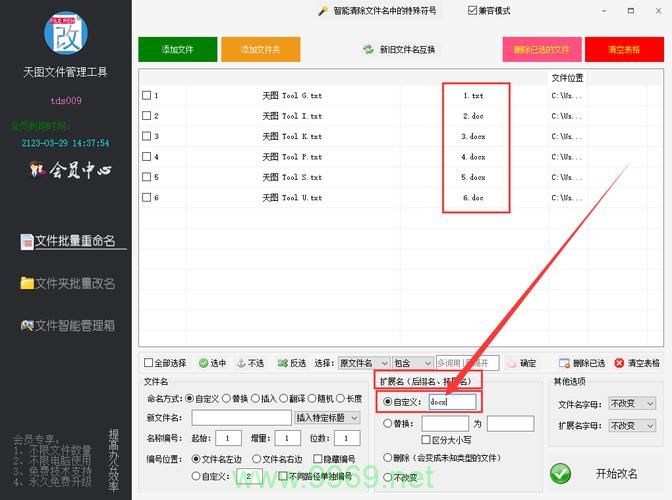The width and height of the screenshot is (672, 500).
Task: Click new name cell 6.doc
Action: [x=473, y=198]
